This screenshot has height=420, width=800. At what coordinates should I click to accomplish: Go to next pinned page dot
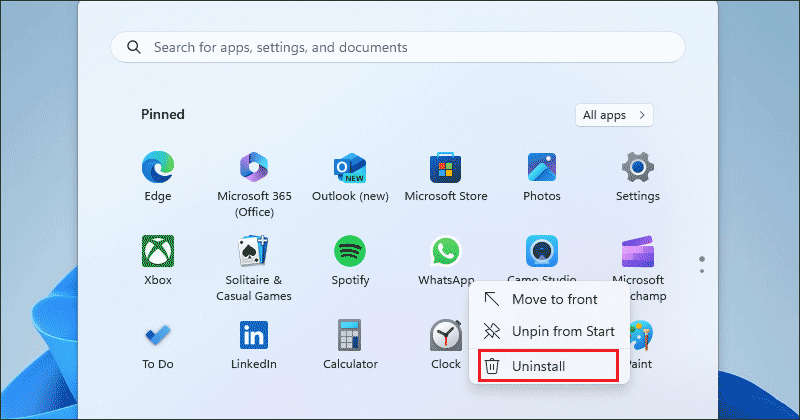[702, 271]
